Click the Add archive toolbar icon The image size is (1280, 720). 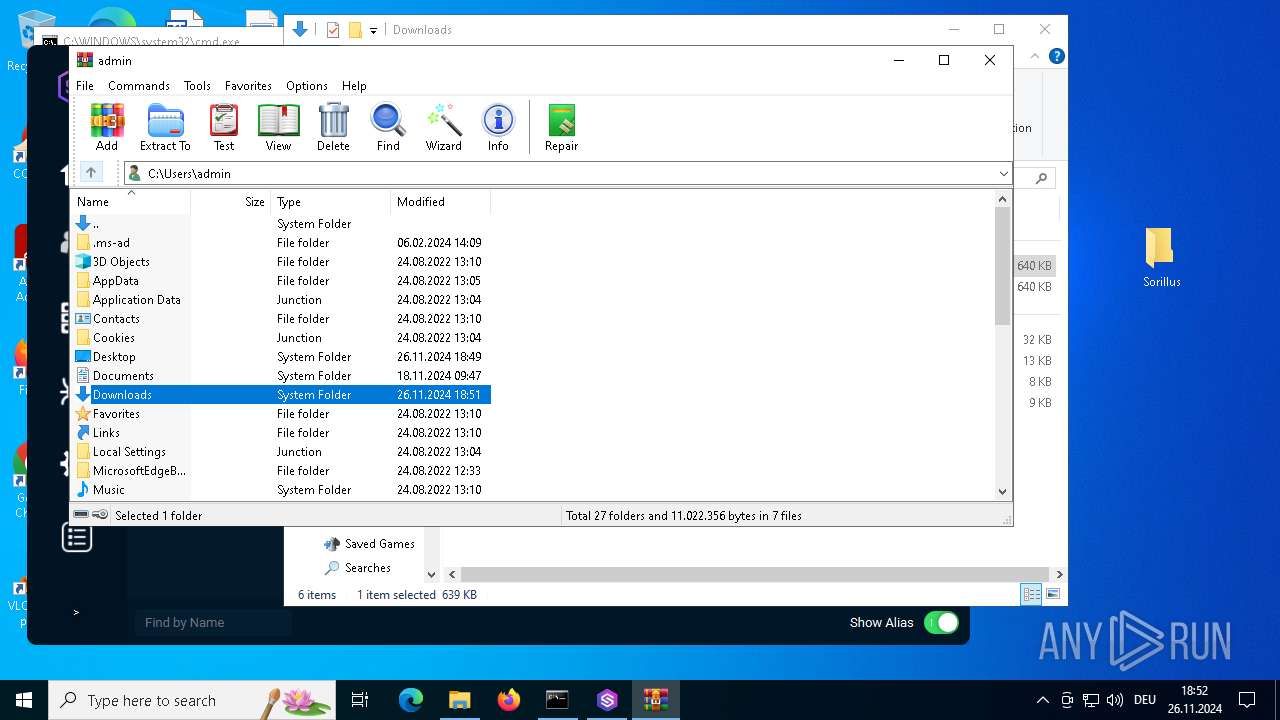coord(107,127)
